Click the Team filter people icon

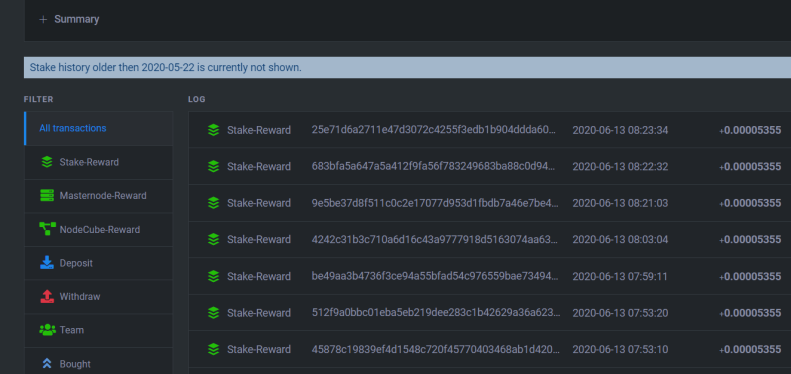[x=47, y=330]
